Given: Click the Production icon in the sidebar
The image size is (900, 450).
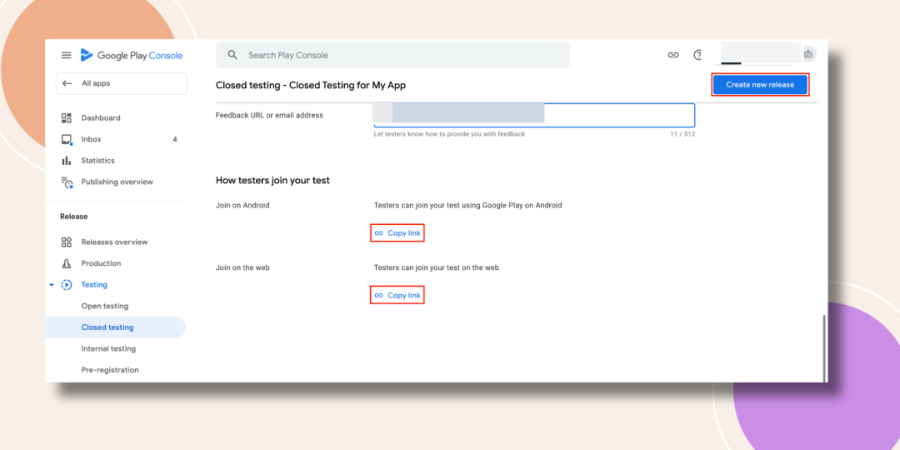Looking at the screenshot, I should pyautogui.click(x=67, y=263).
